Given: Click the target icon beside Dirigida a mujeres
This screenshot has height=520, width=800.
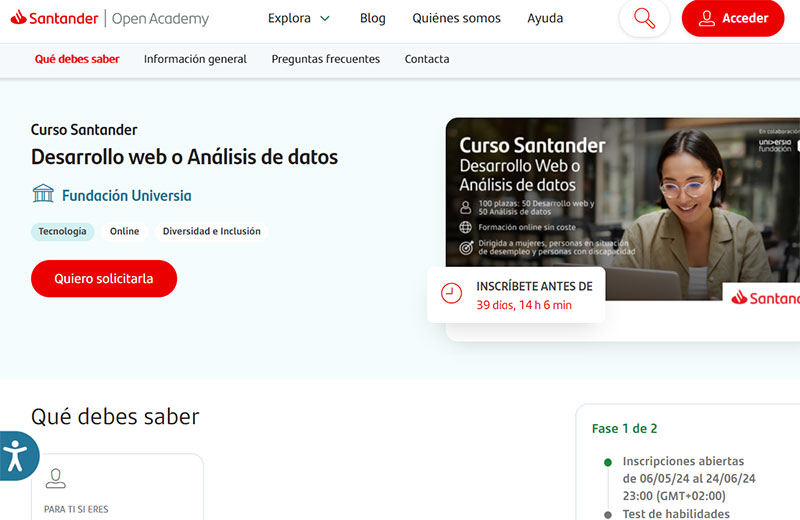Looking at the screenshot, I should (x=466, y=247).
